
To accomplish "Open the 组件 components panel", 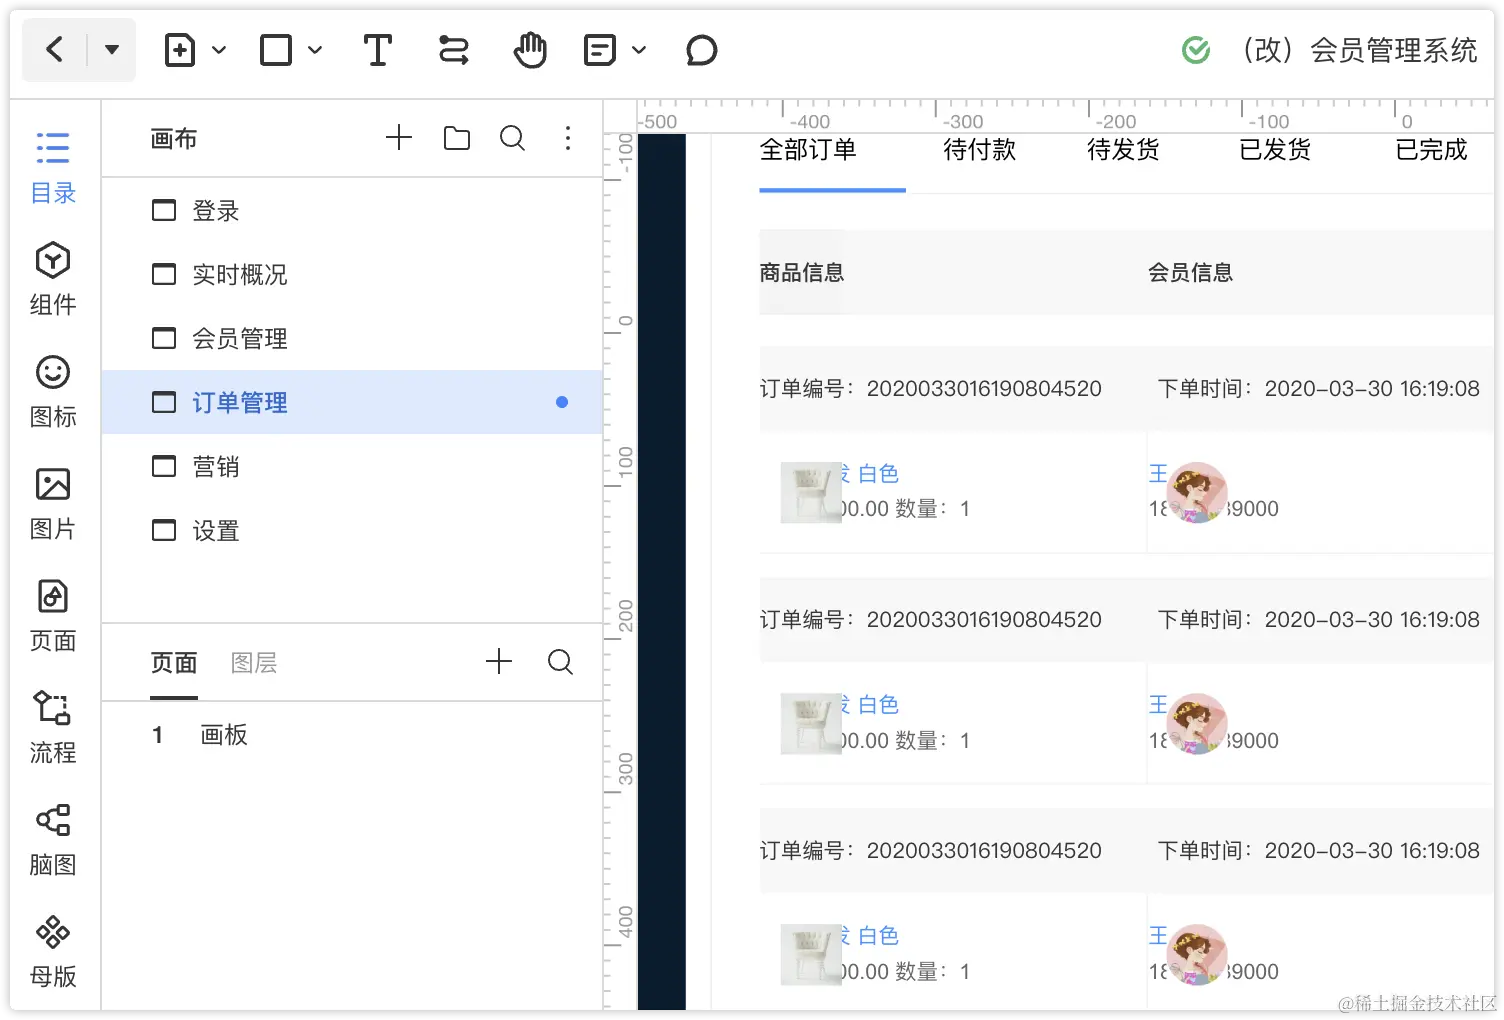I will tap(53, 280).
